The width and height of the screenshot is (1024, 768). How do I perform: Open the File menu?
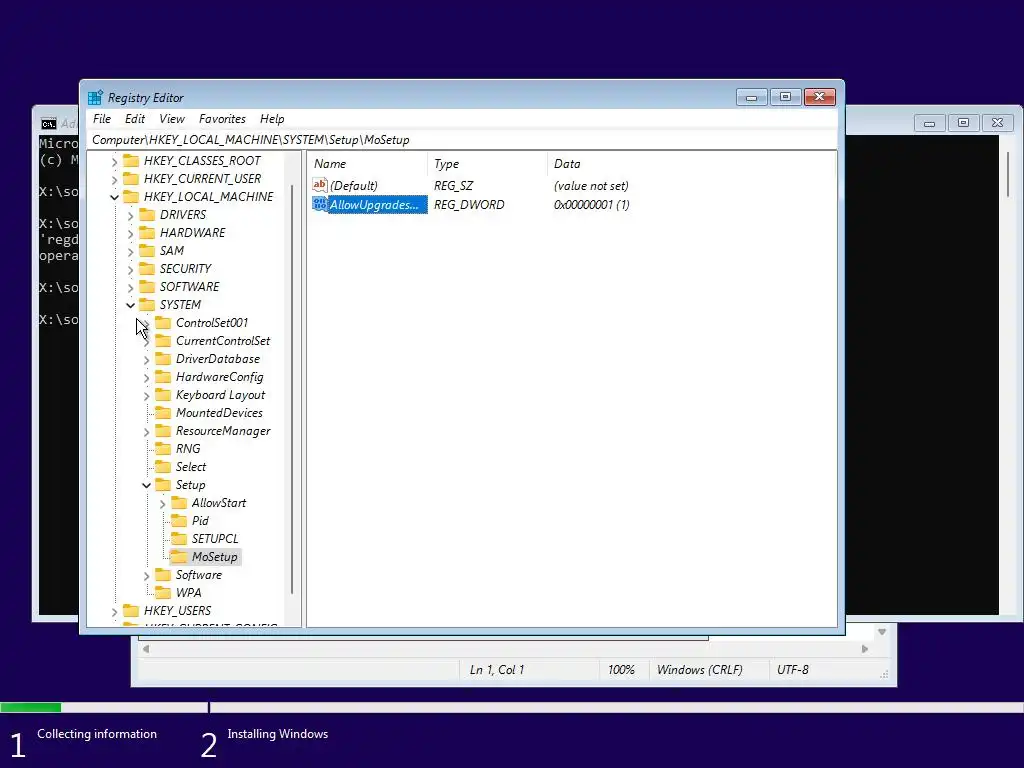coord(102,119)
